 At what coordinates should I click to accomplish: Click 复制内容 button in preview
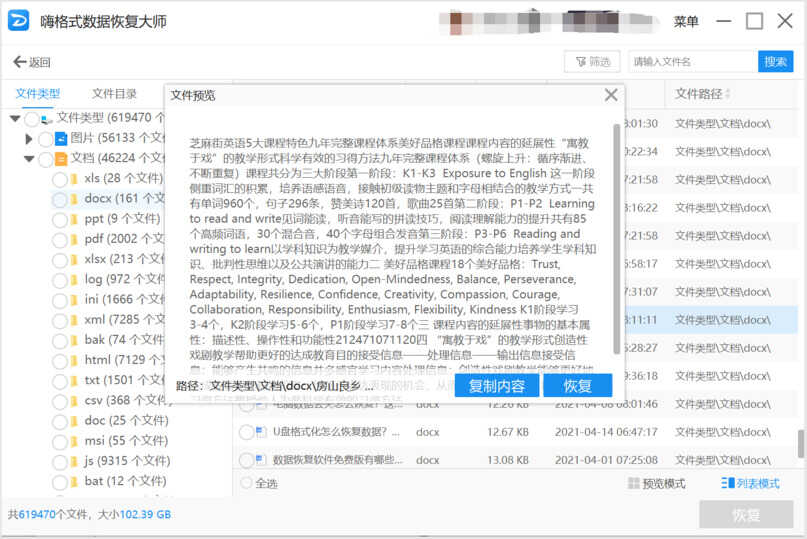(x=497, y=386)
